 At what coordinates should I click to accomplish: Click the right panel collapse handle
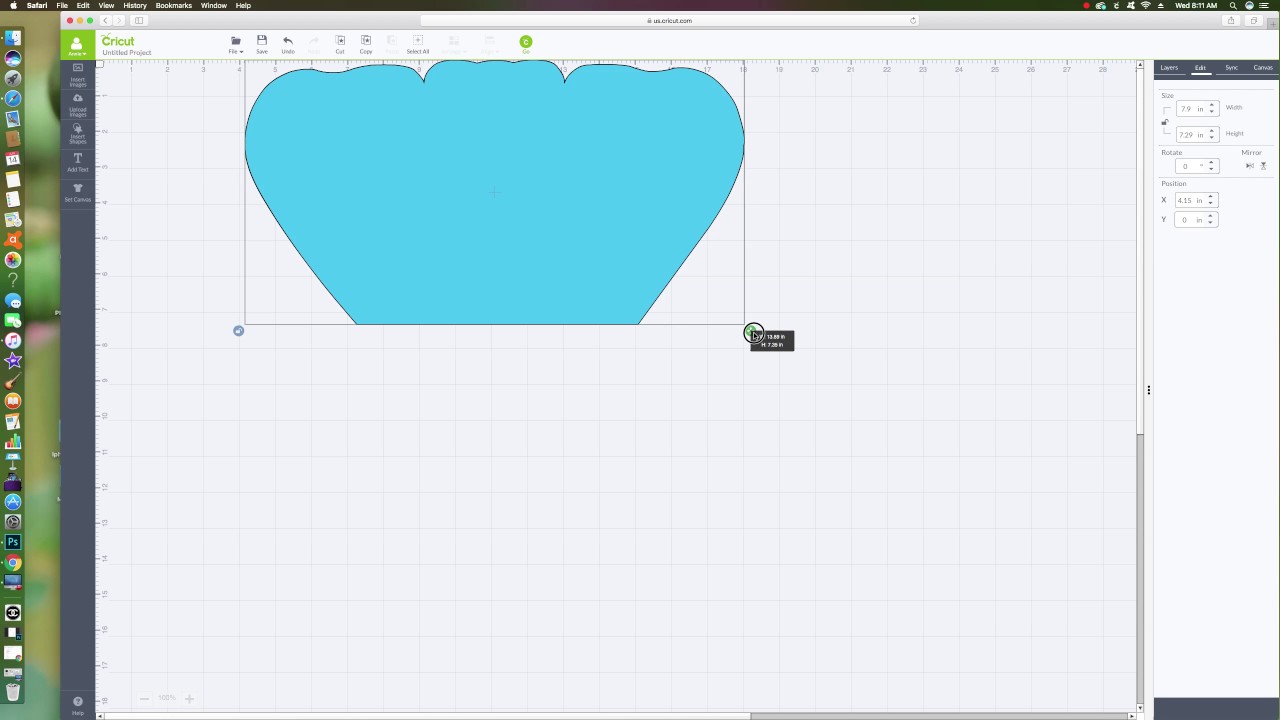[1149, 390]
